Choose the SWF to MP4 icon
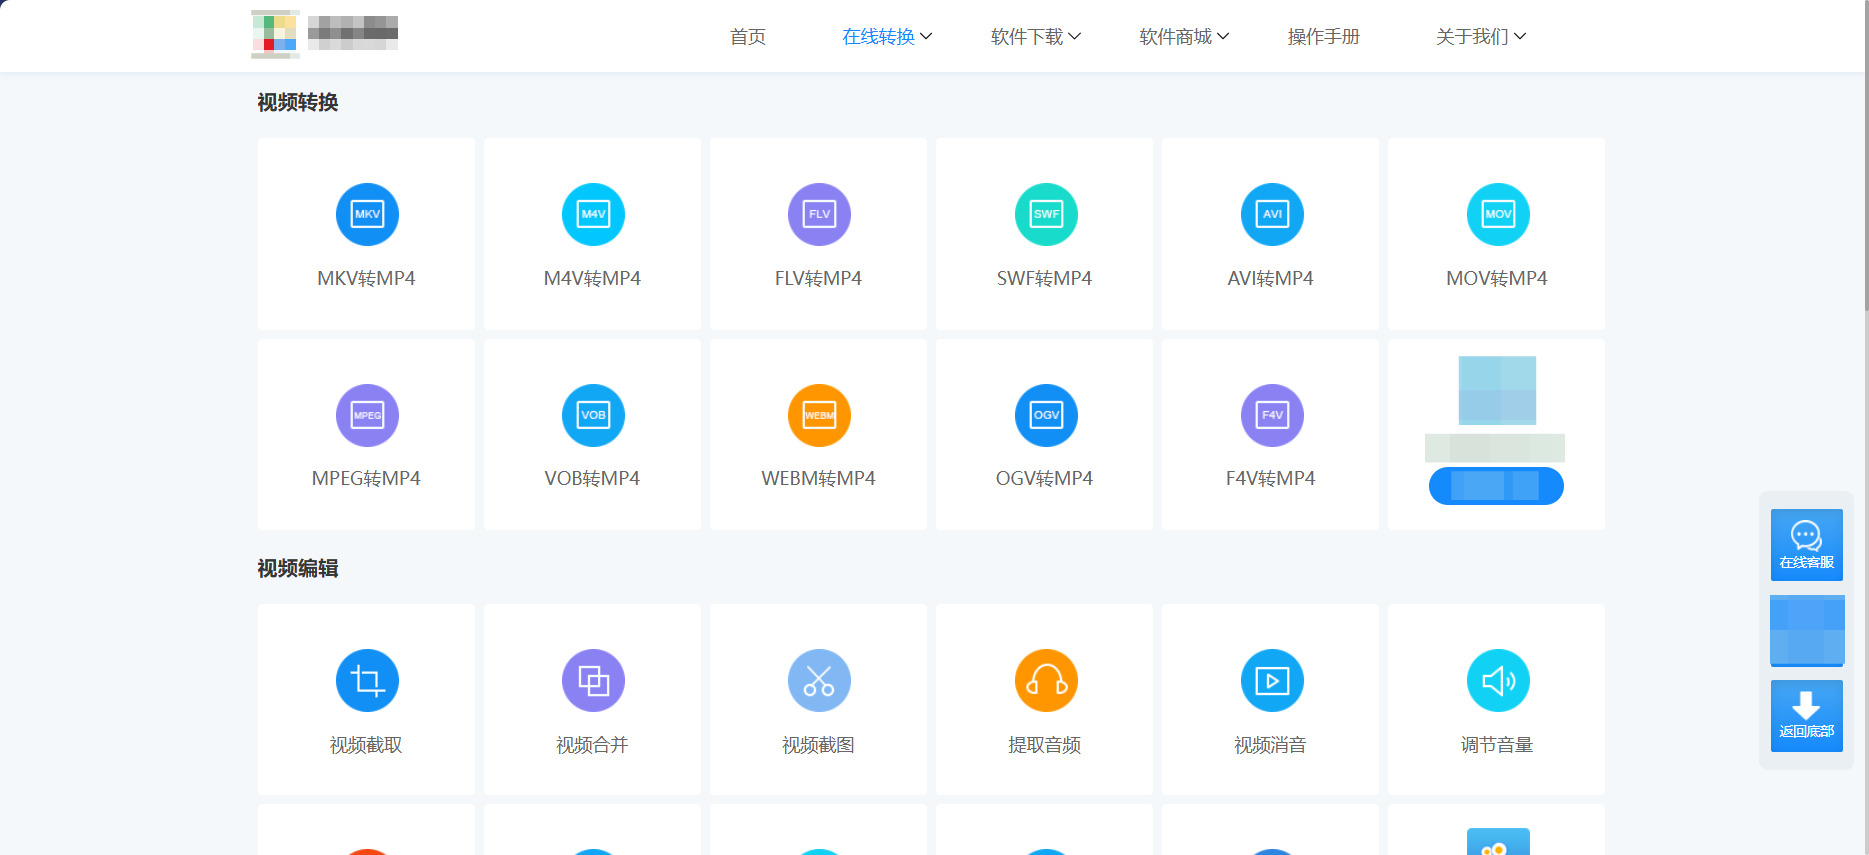The width and height of the screenshot is (1869, 855). (1046, 214)
